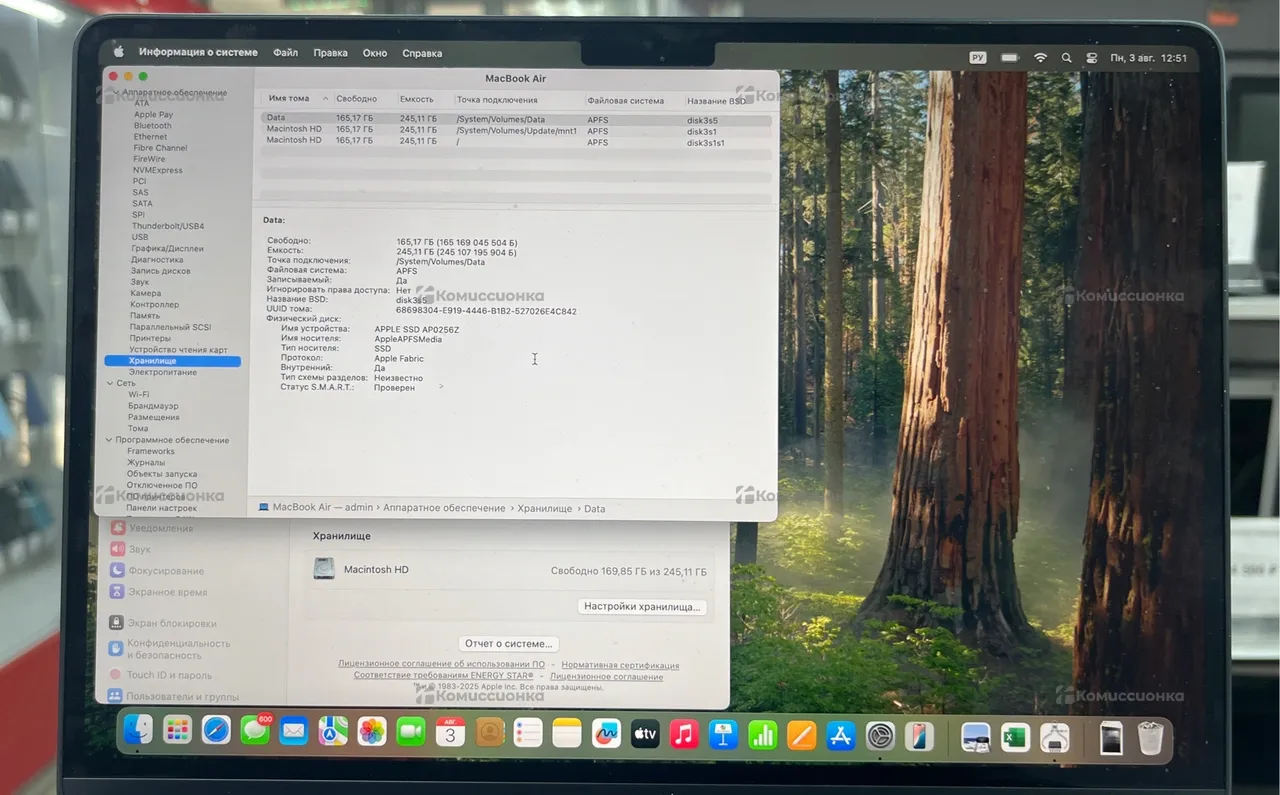The width and height of the screenshot is (1280, 795).
Task: Launch Music from the Dock
Action: [684, 735]
